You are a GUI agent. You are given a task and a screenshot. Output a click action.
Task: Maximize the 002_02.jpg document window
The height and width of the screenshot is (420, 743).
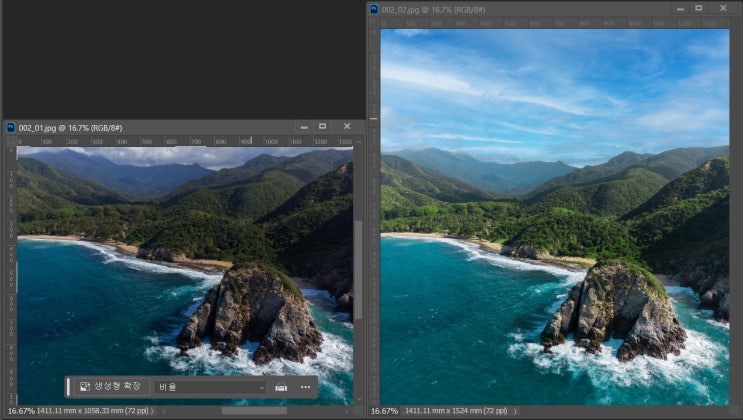tap(698, 8)
